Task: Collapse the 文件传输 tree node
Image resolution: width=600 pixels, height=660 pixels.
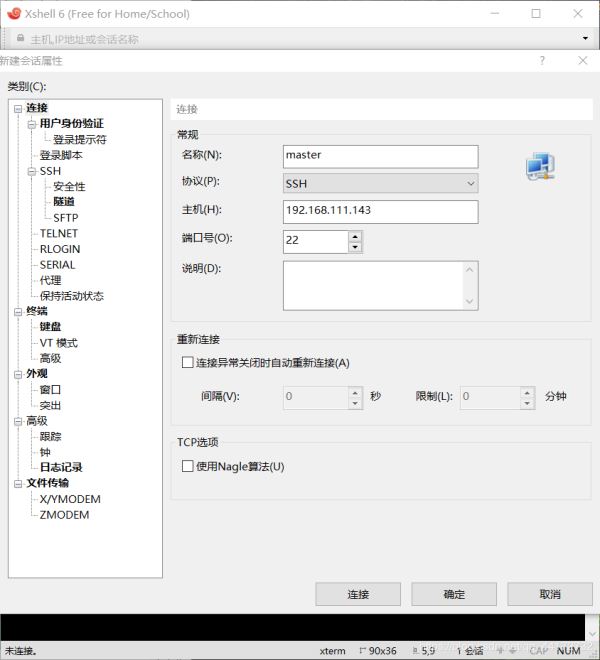Action: pyautogui.click(x=18, y=483)
